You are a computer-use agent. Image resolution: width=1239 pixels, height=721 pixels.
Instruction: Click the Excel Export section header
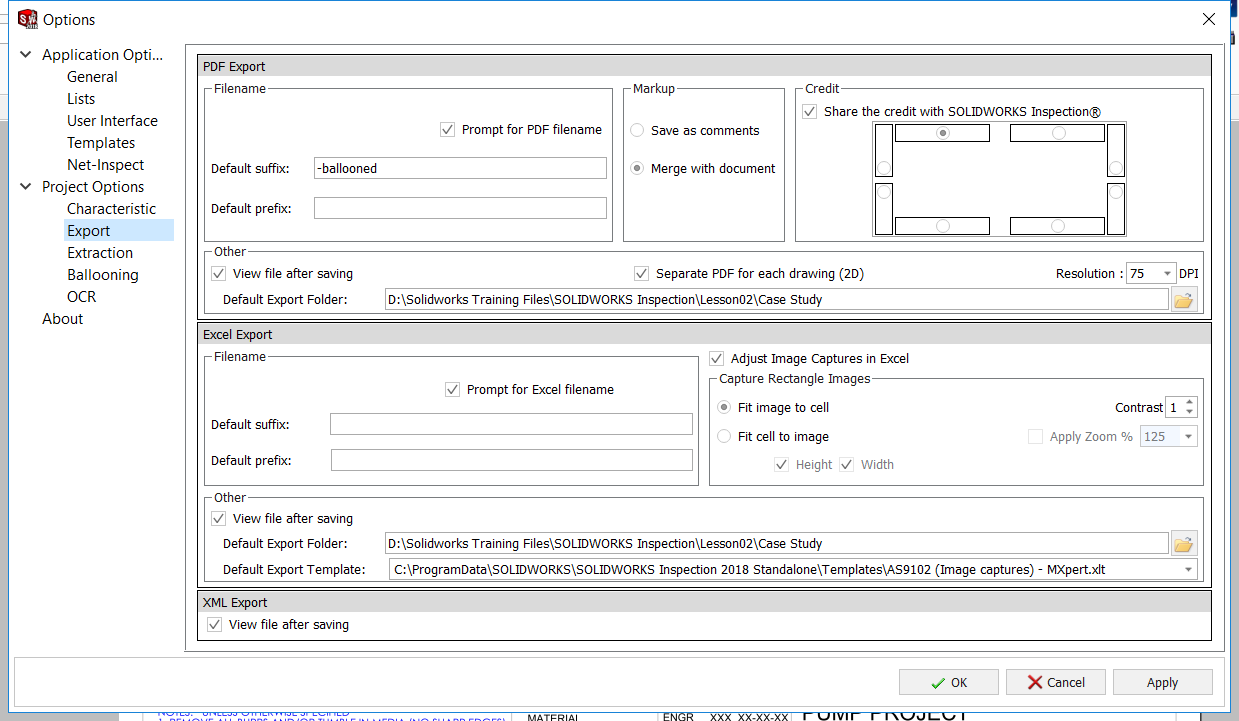(704, 334)
